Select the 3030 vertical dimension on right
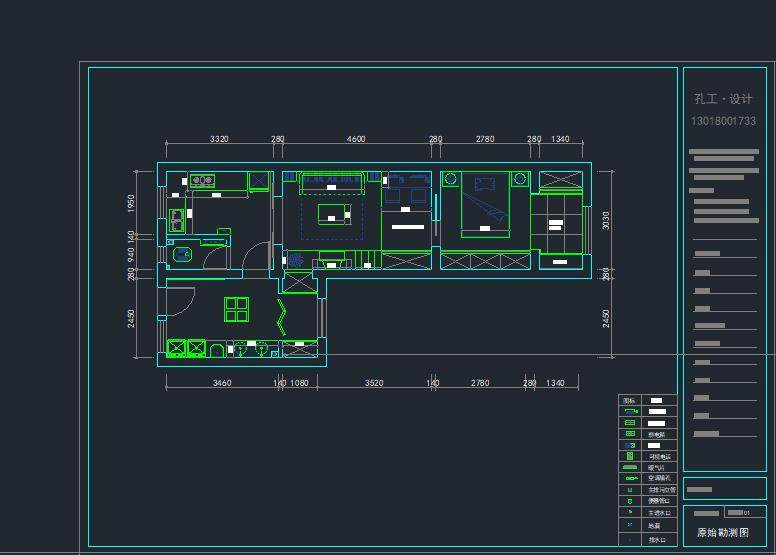The height and width of the screenshot is (555, 776). click(606, 220)
